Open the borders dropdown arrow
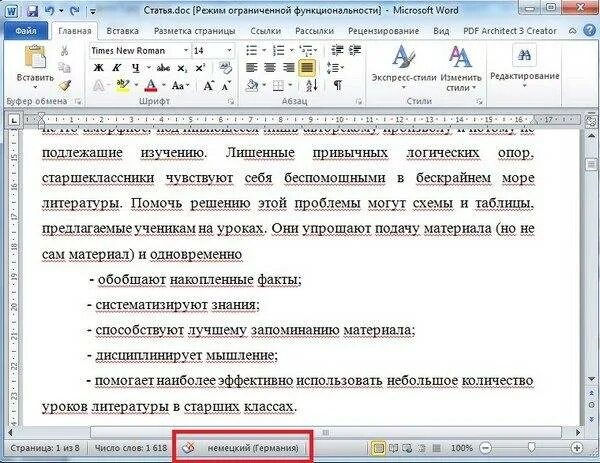The height and width of the screenshot is (463, 600). click(290, 85)
